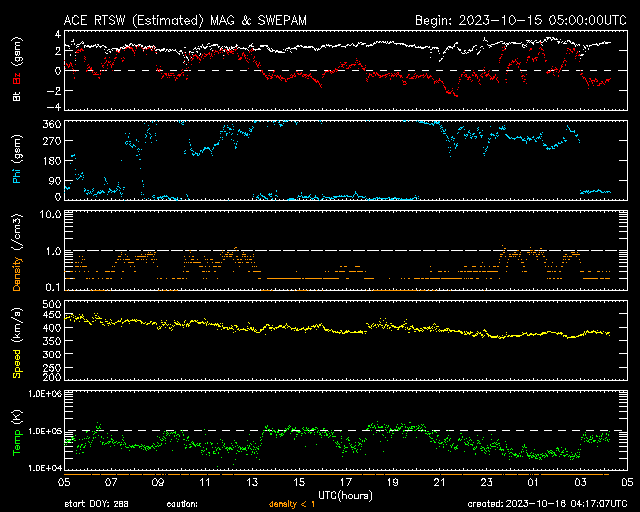Click the '09' hour label on time axis

click(x=158, y=482)
